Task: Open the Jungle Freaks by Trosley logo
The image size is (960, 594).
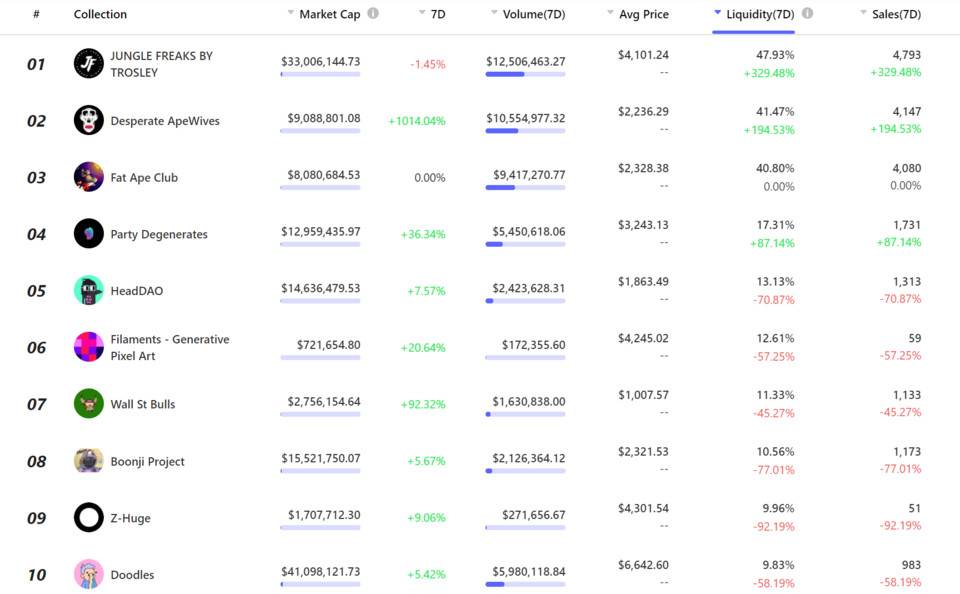Action: click(89, 63)
